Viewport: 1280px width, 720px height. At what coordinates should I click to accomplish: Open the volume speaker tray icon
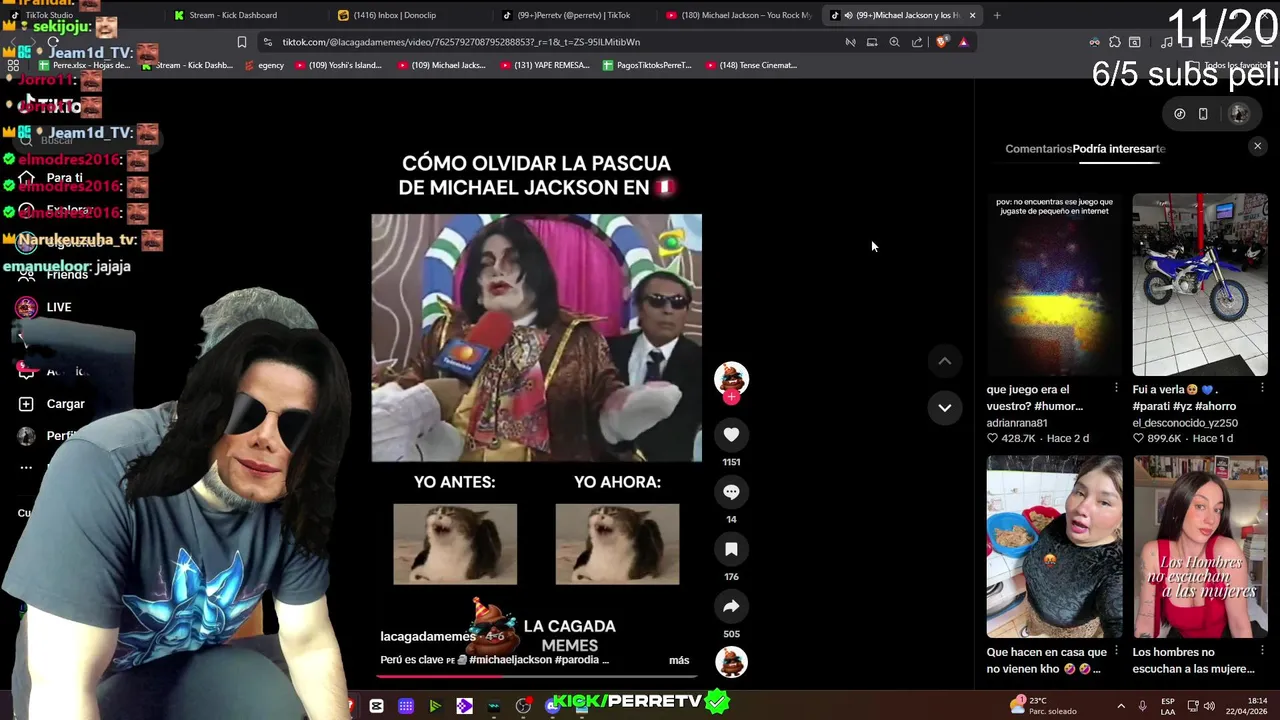tap(1208, 706)
